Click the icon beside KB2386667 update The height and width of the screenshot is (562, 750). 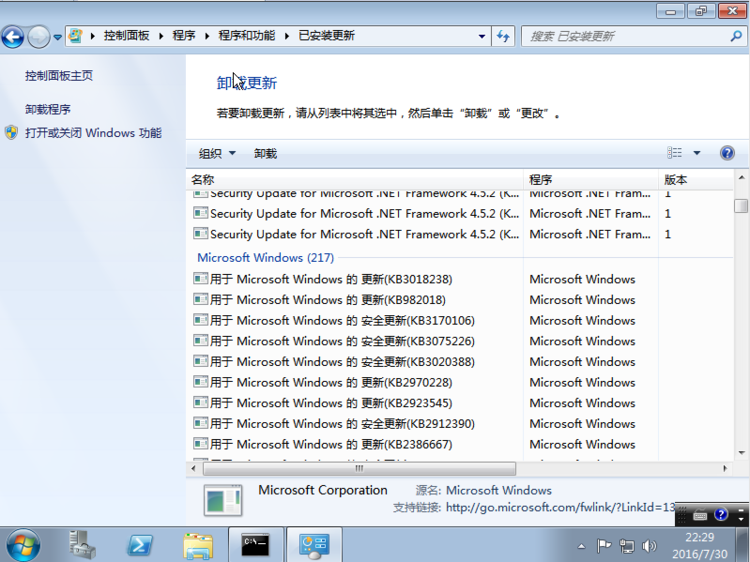tap(200, 443)
